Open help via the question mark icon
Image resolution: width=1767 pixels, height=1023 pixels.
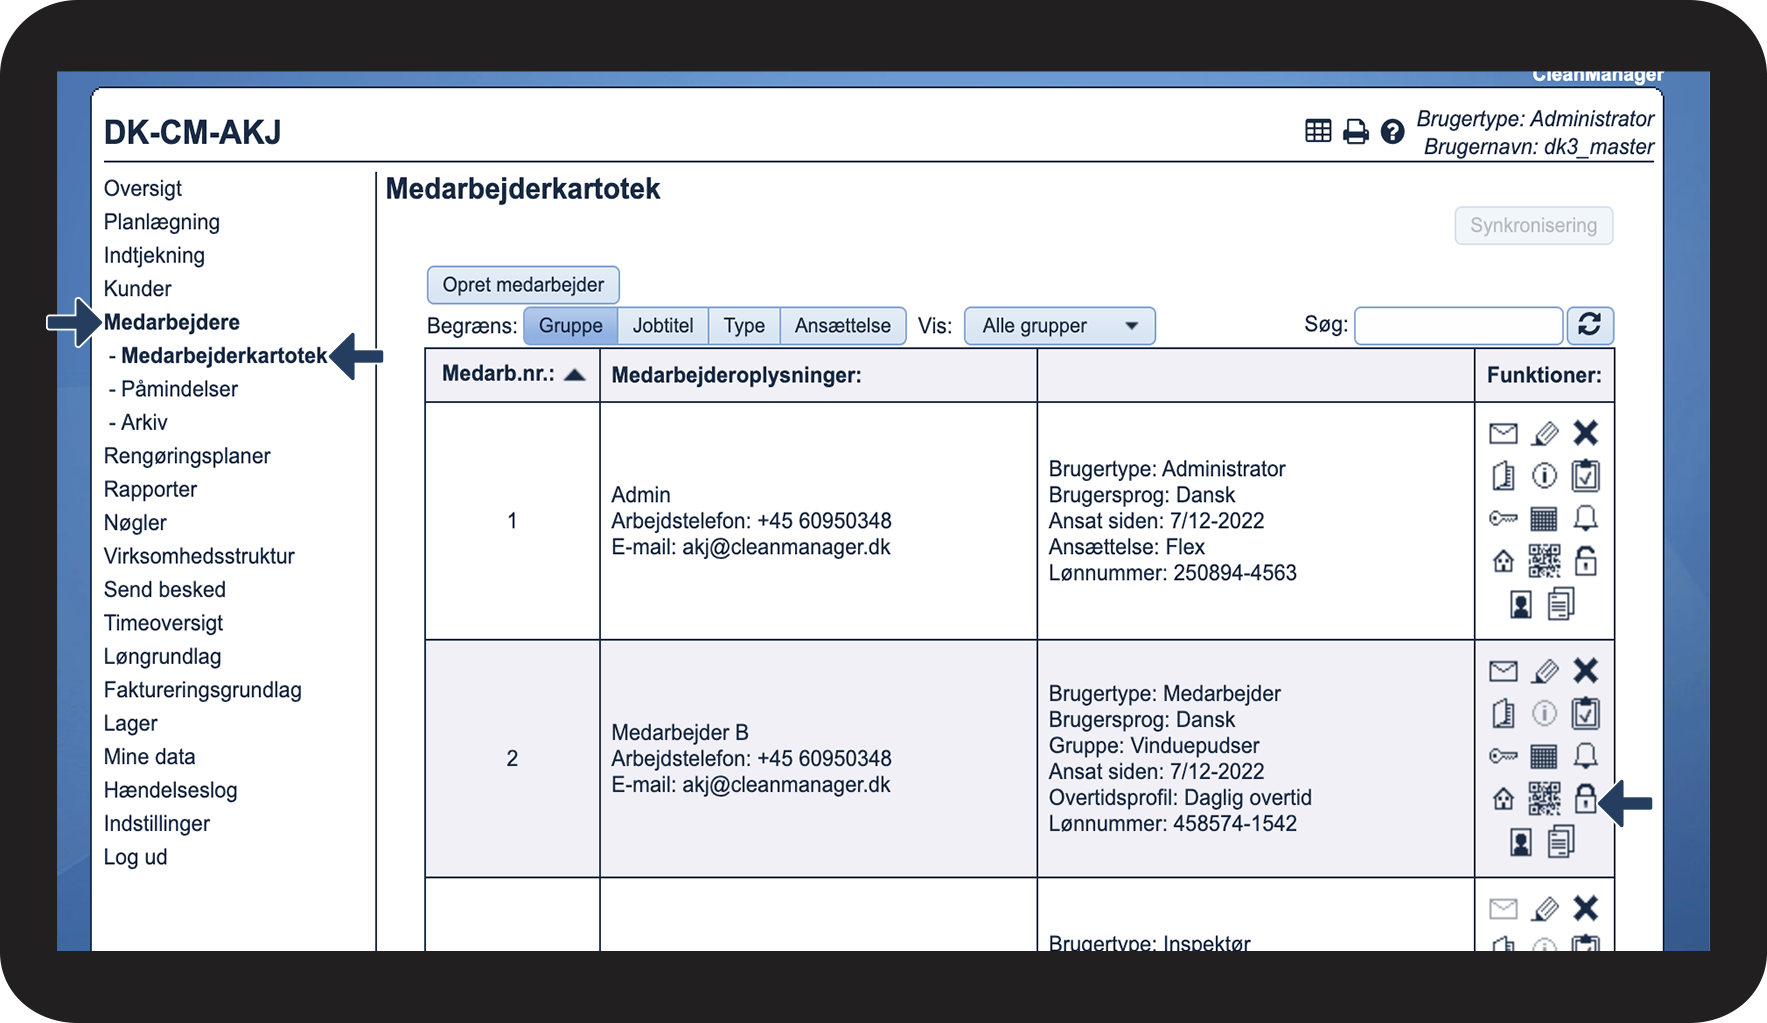[x=1392, y=131]
